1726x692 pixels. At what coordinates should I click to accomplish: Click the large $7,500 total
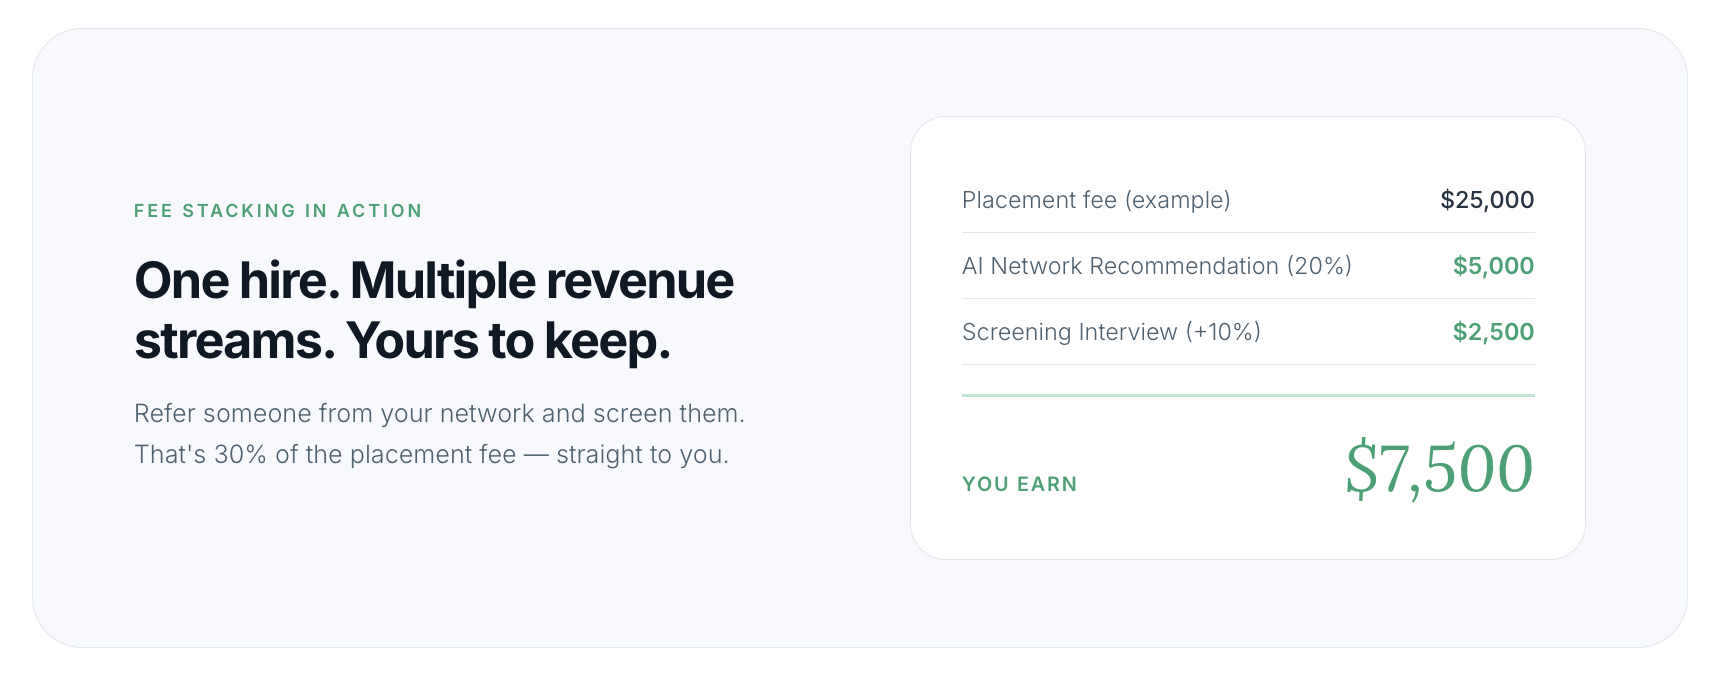pyautogui.click(x=1438, y=468)
